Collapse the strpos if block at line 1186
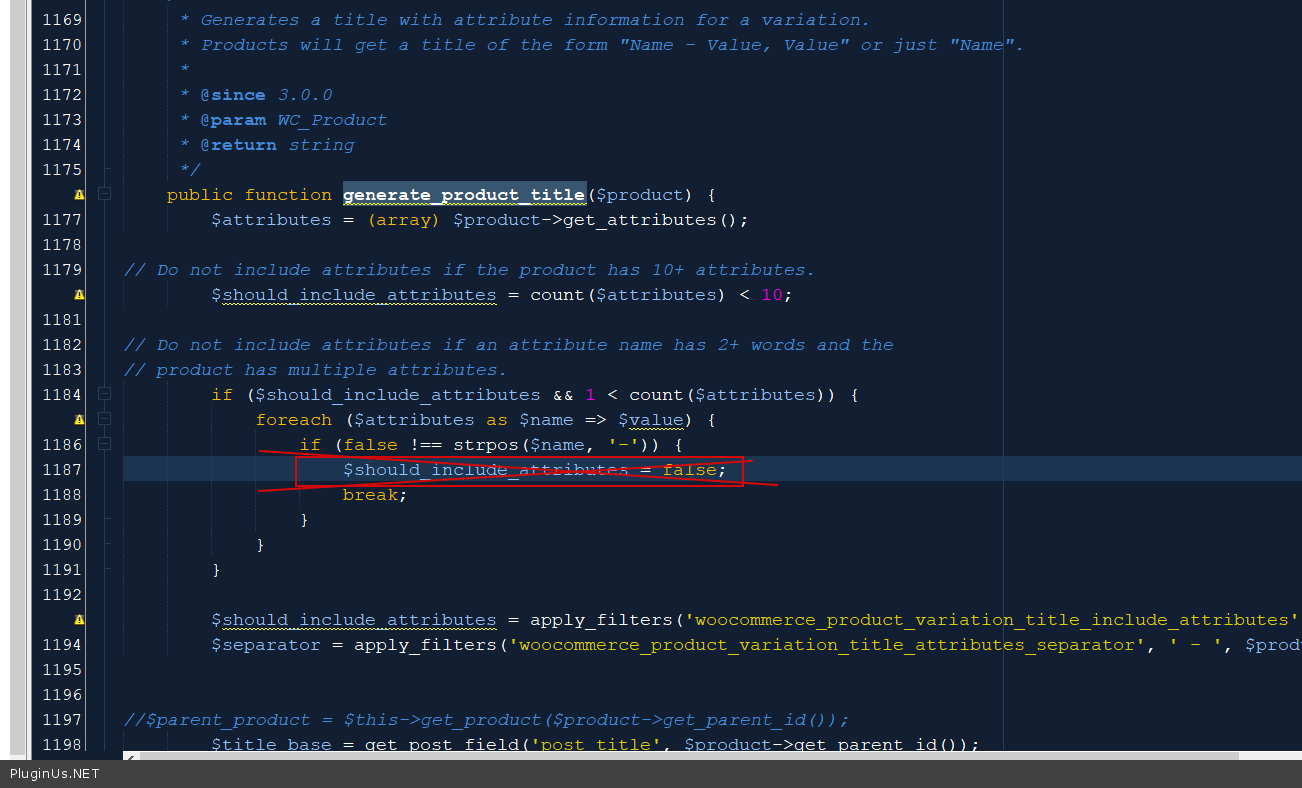 tap(105, 445)
